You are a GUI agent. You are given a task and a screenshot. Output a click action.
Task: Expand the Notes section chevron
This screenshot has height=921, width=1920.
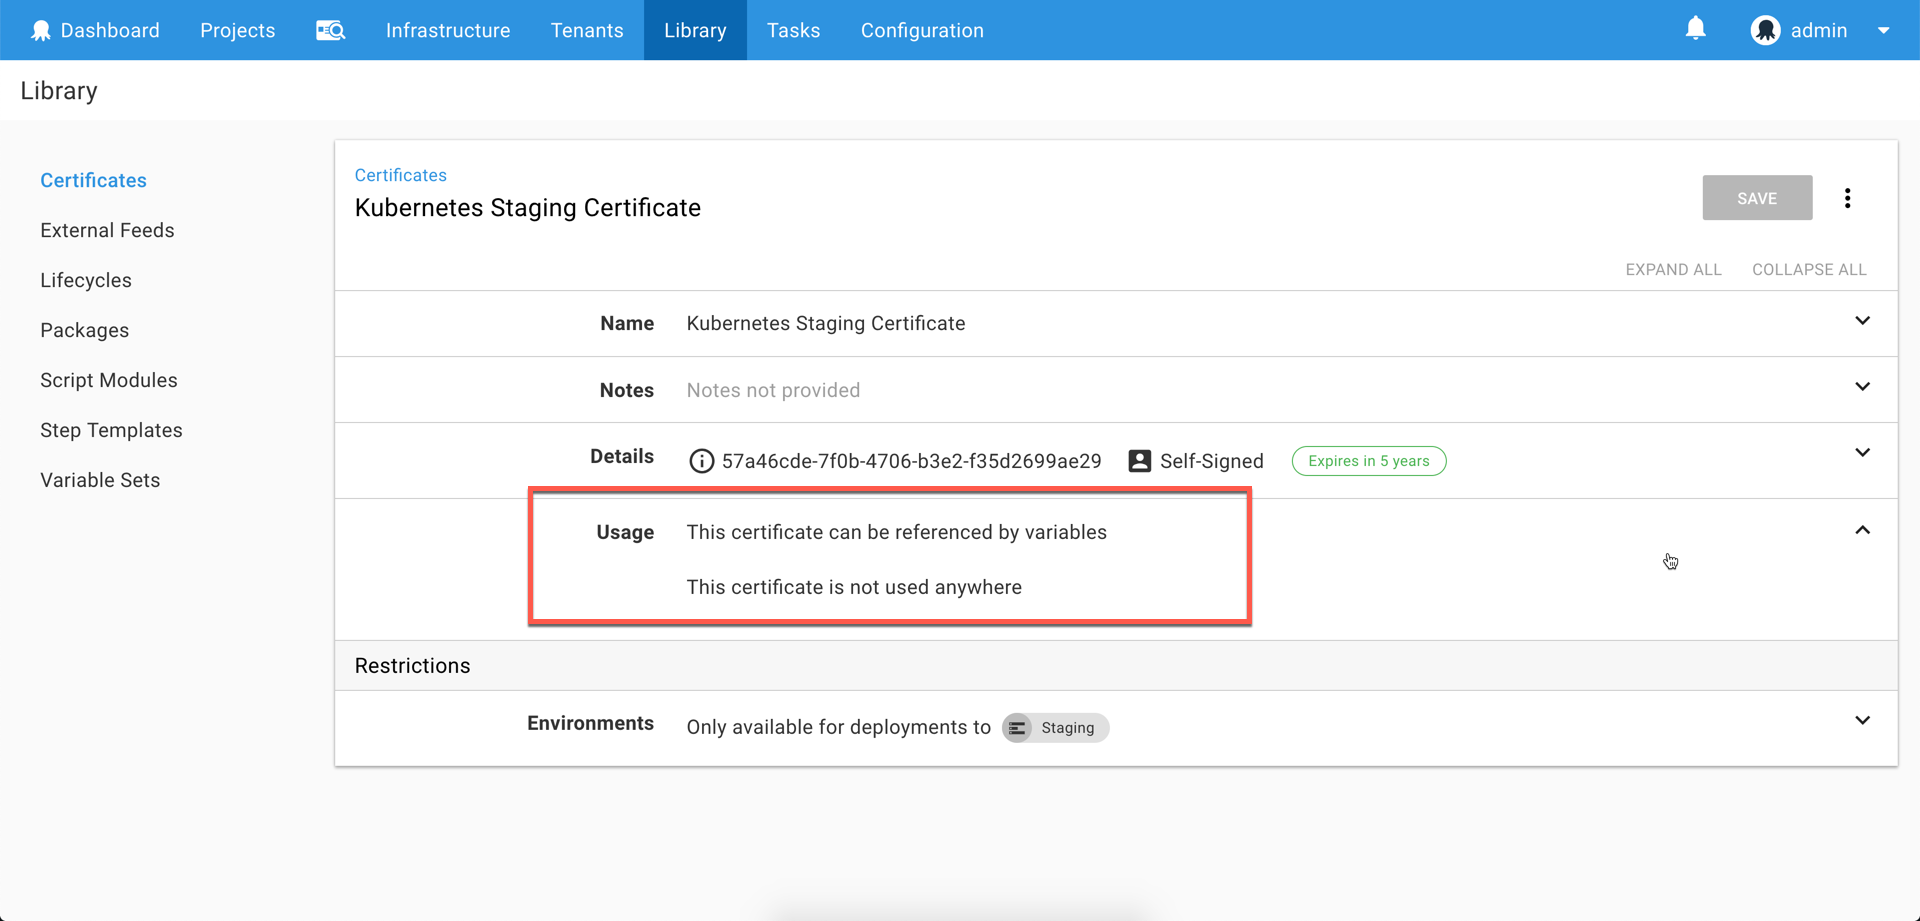point(1862,387)
